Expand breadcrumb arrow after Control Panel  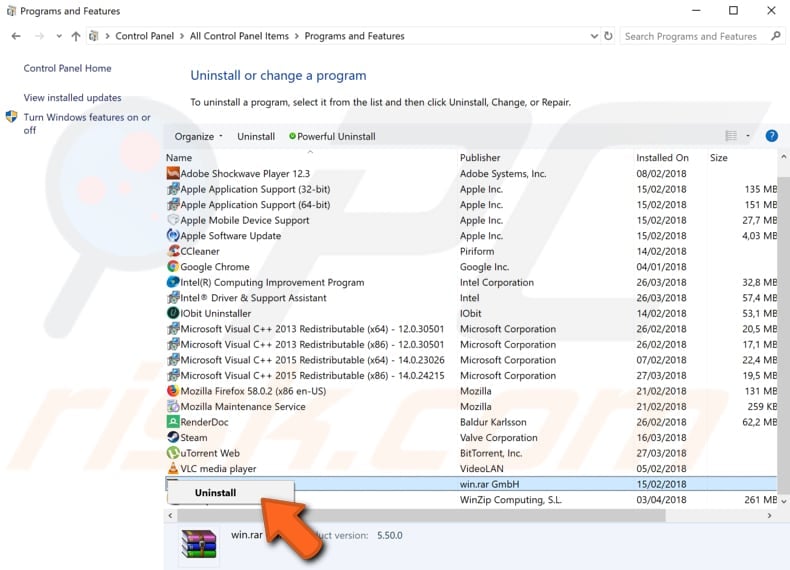[x=182, y=36]
